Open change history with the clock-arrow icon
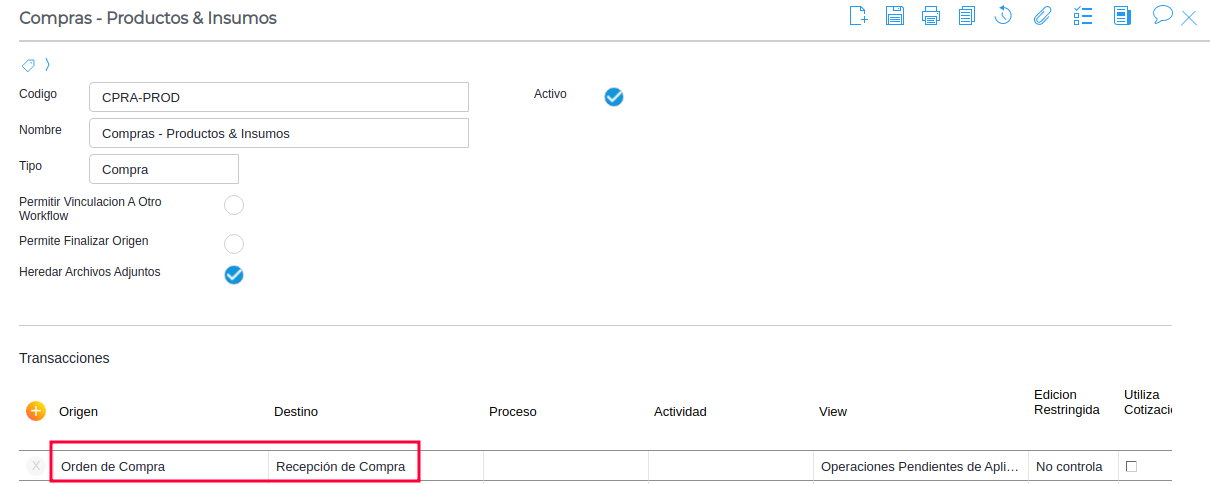 [x=1004, y=16]
